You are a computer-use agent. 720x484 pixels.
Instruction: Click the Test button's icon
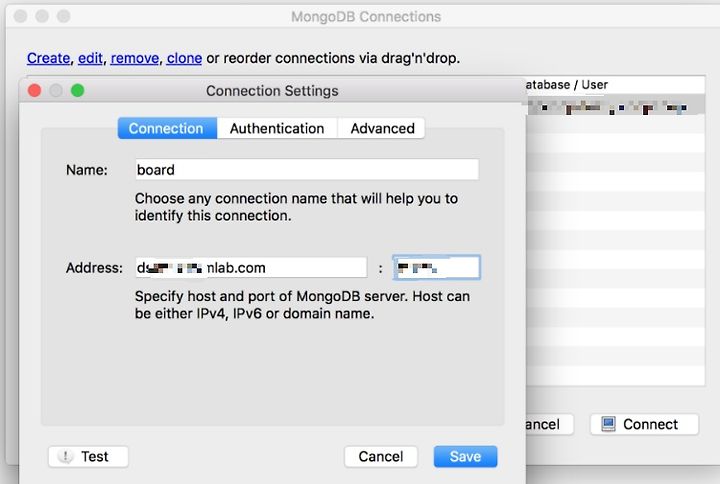[66, 456]
